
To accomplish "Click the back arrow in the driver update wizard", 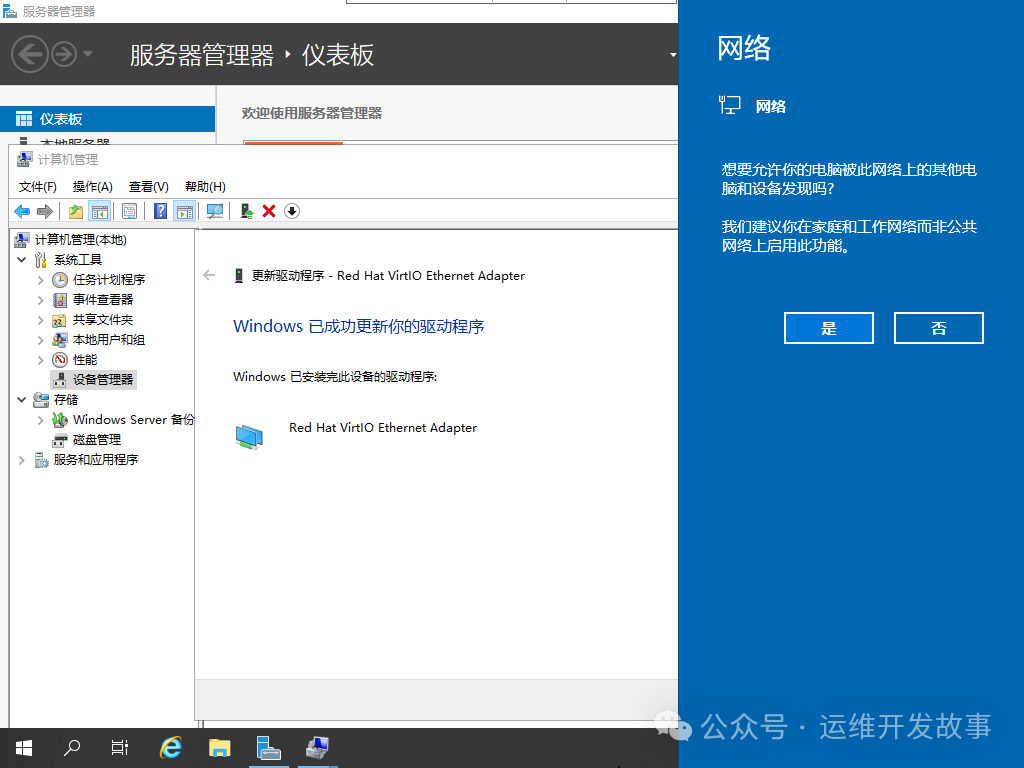I will [208, 275].
